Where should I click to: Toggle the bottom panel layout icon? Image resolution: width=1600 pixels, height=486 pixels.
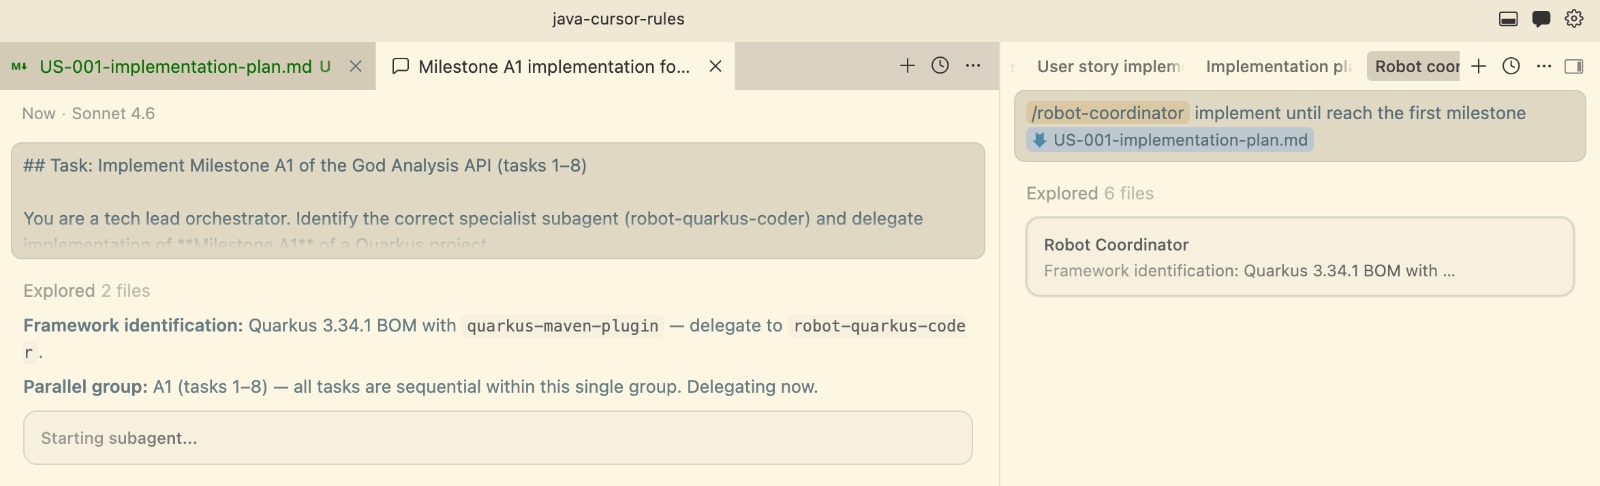1509,19
